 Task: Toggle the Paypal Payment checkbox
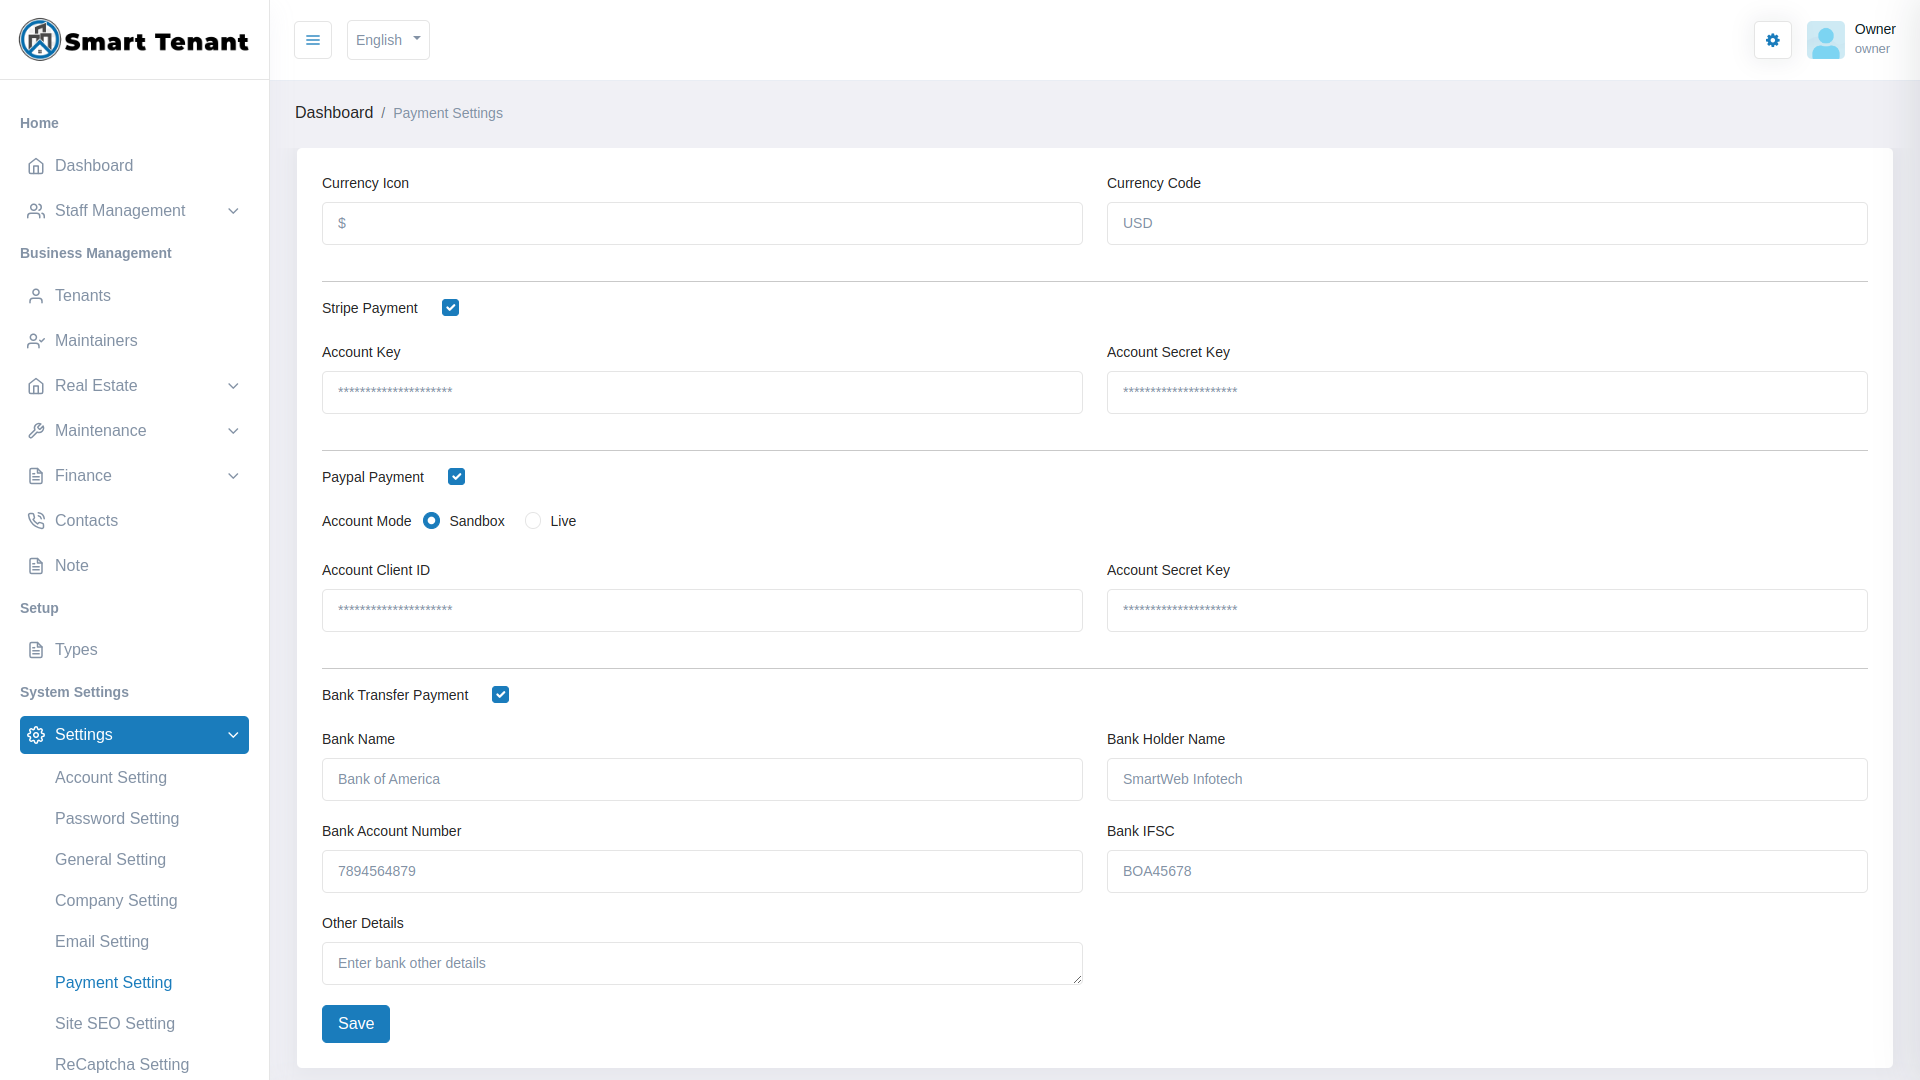tap(456, 477)
